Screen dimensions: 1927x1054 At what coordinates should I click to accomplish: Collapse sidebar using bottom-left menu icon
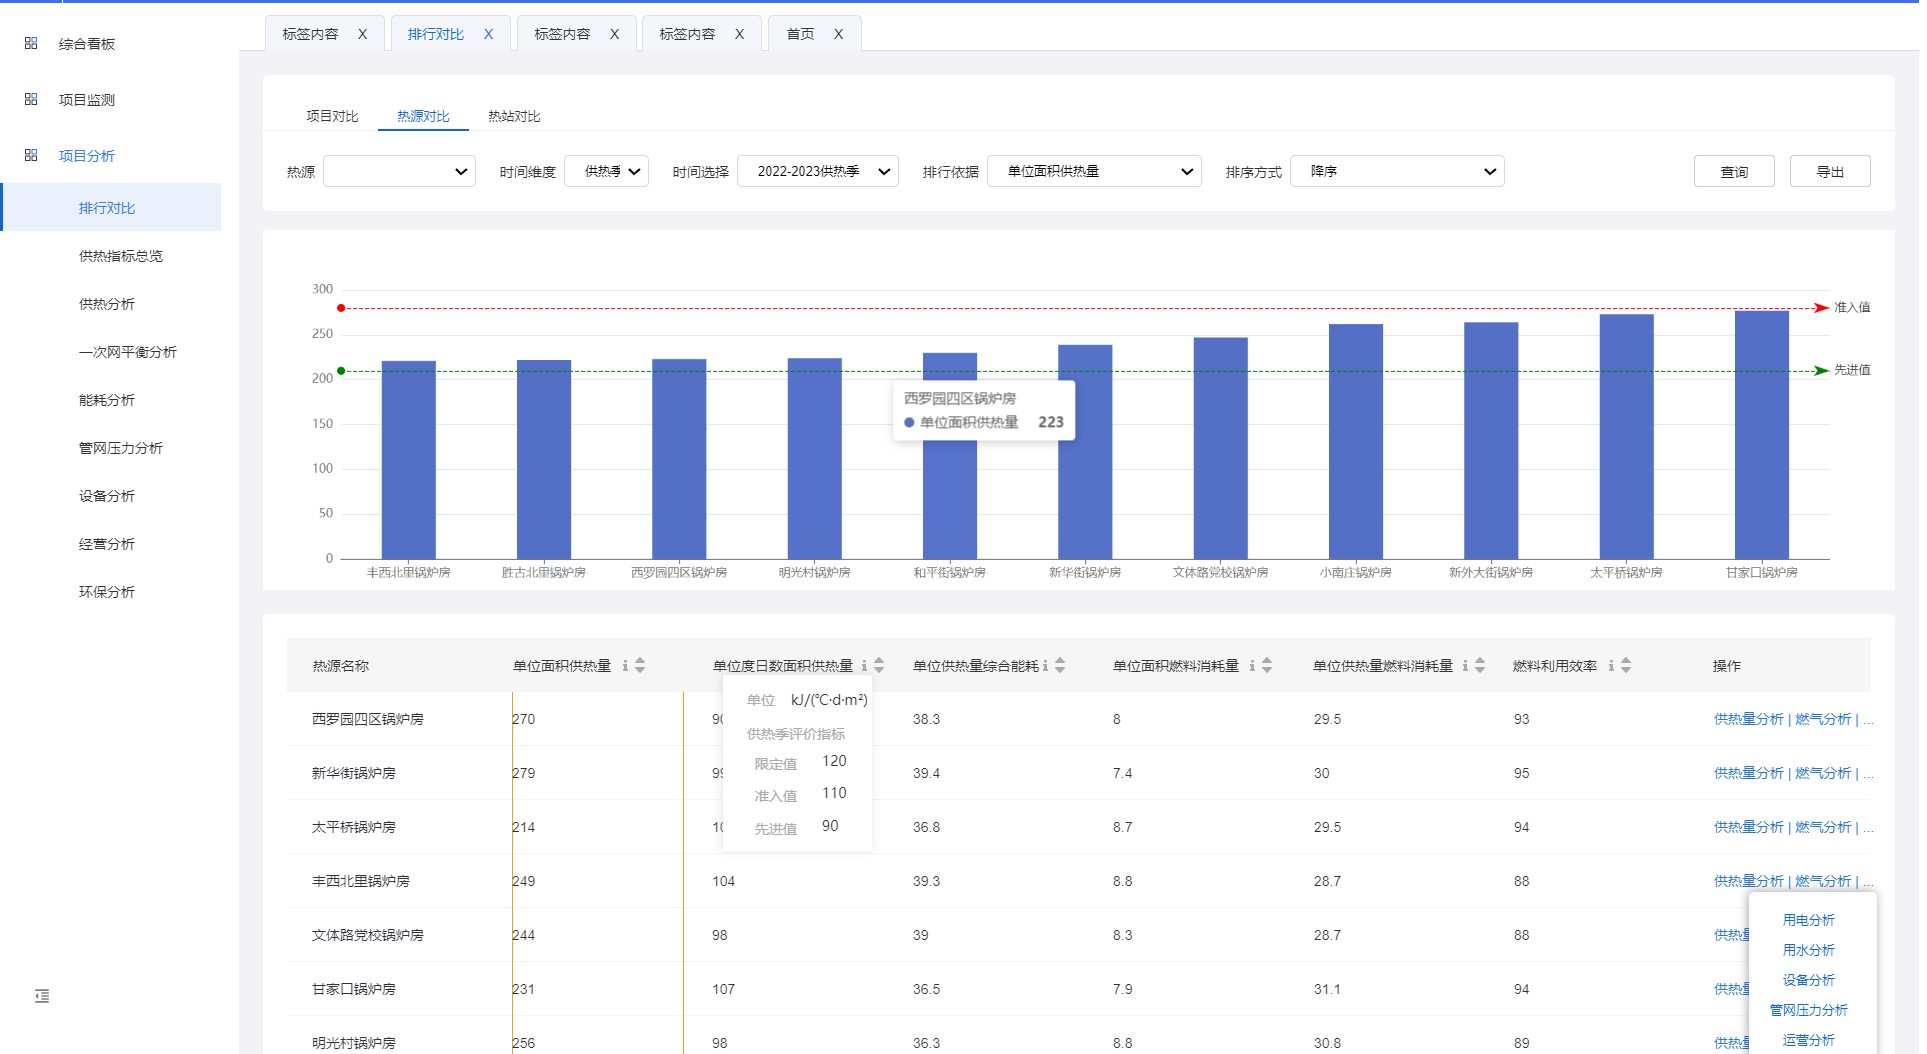point(42,996)
